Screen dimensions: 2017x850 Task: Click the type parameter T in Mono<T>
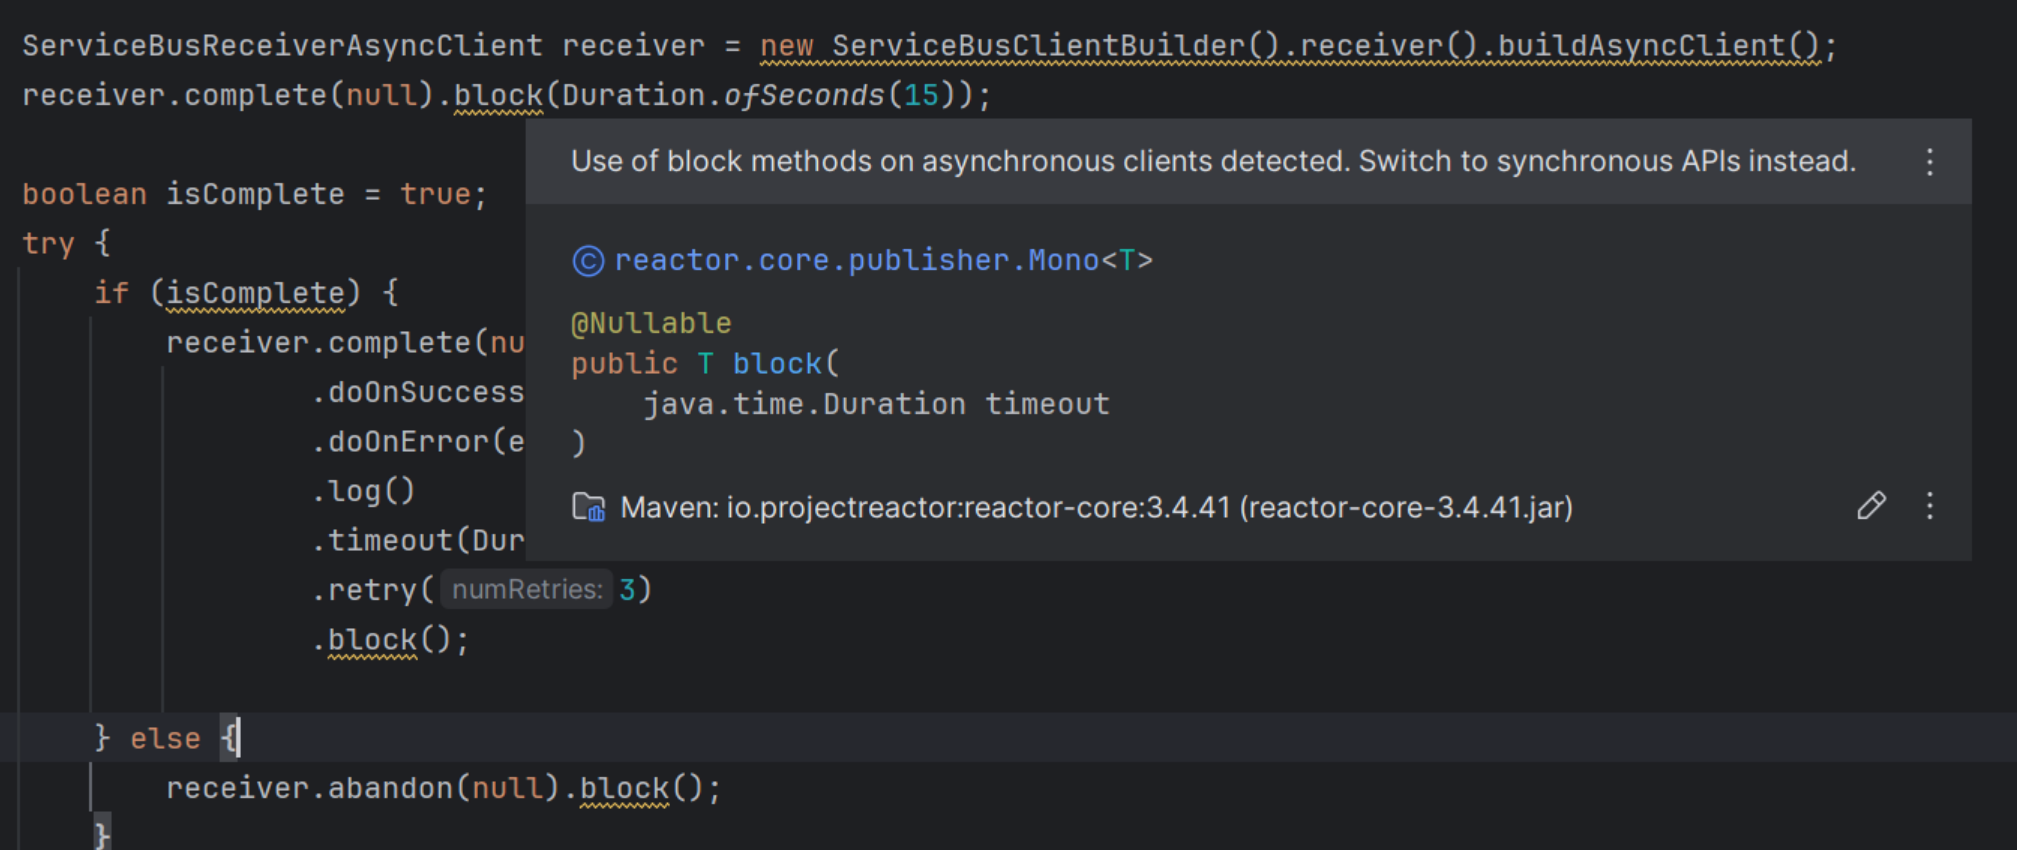point(1127,260)
